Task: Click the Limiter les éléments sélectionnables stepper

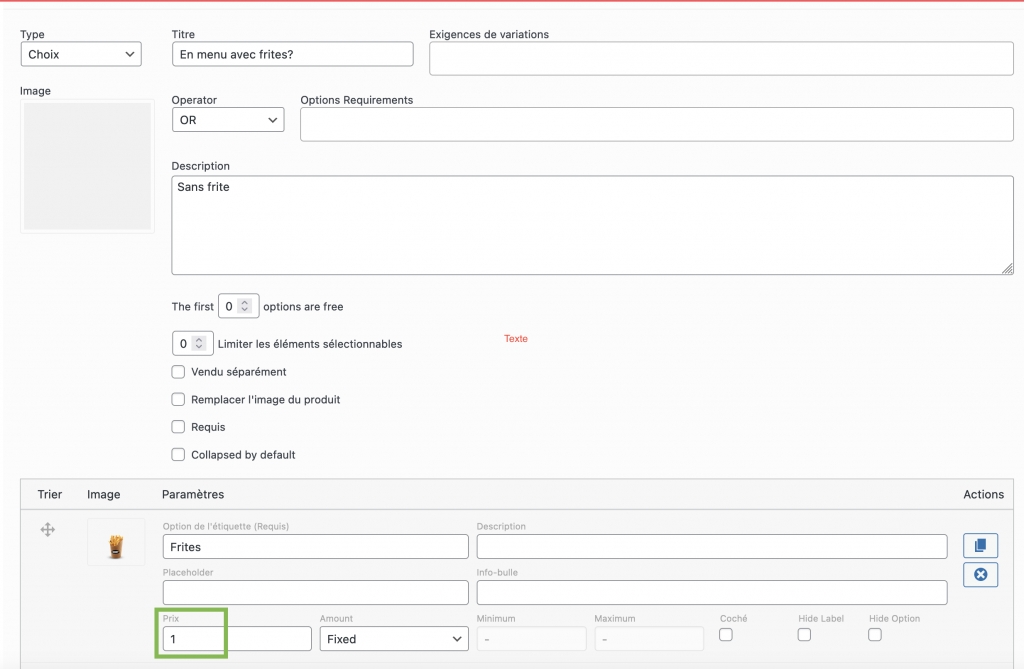Action: (x=192, y=344)
